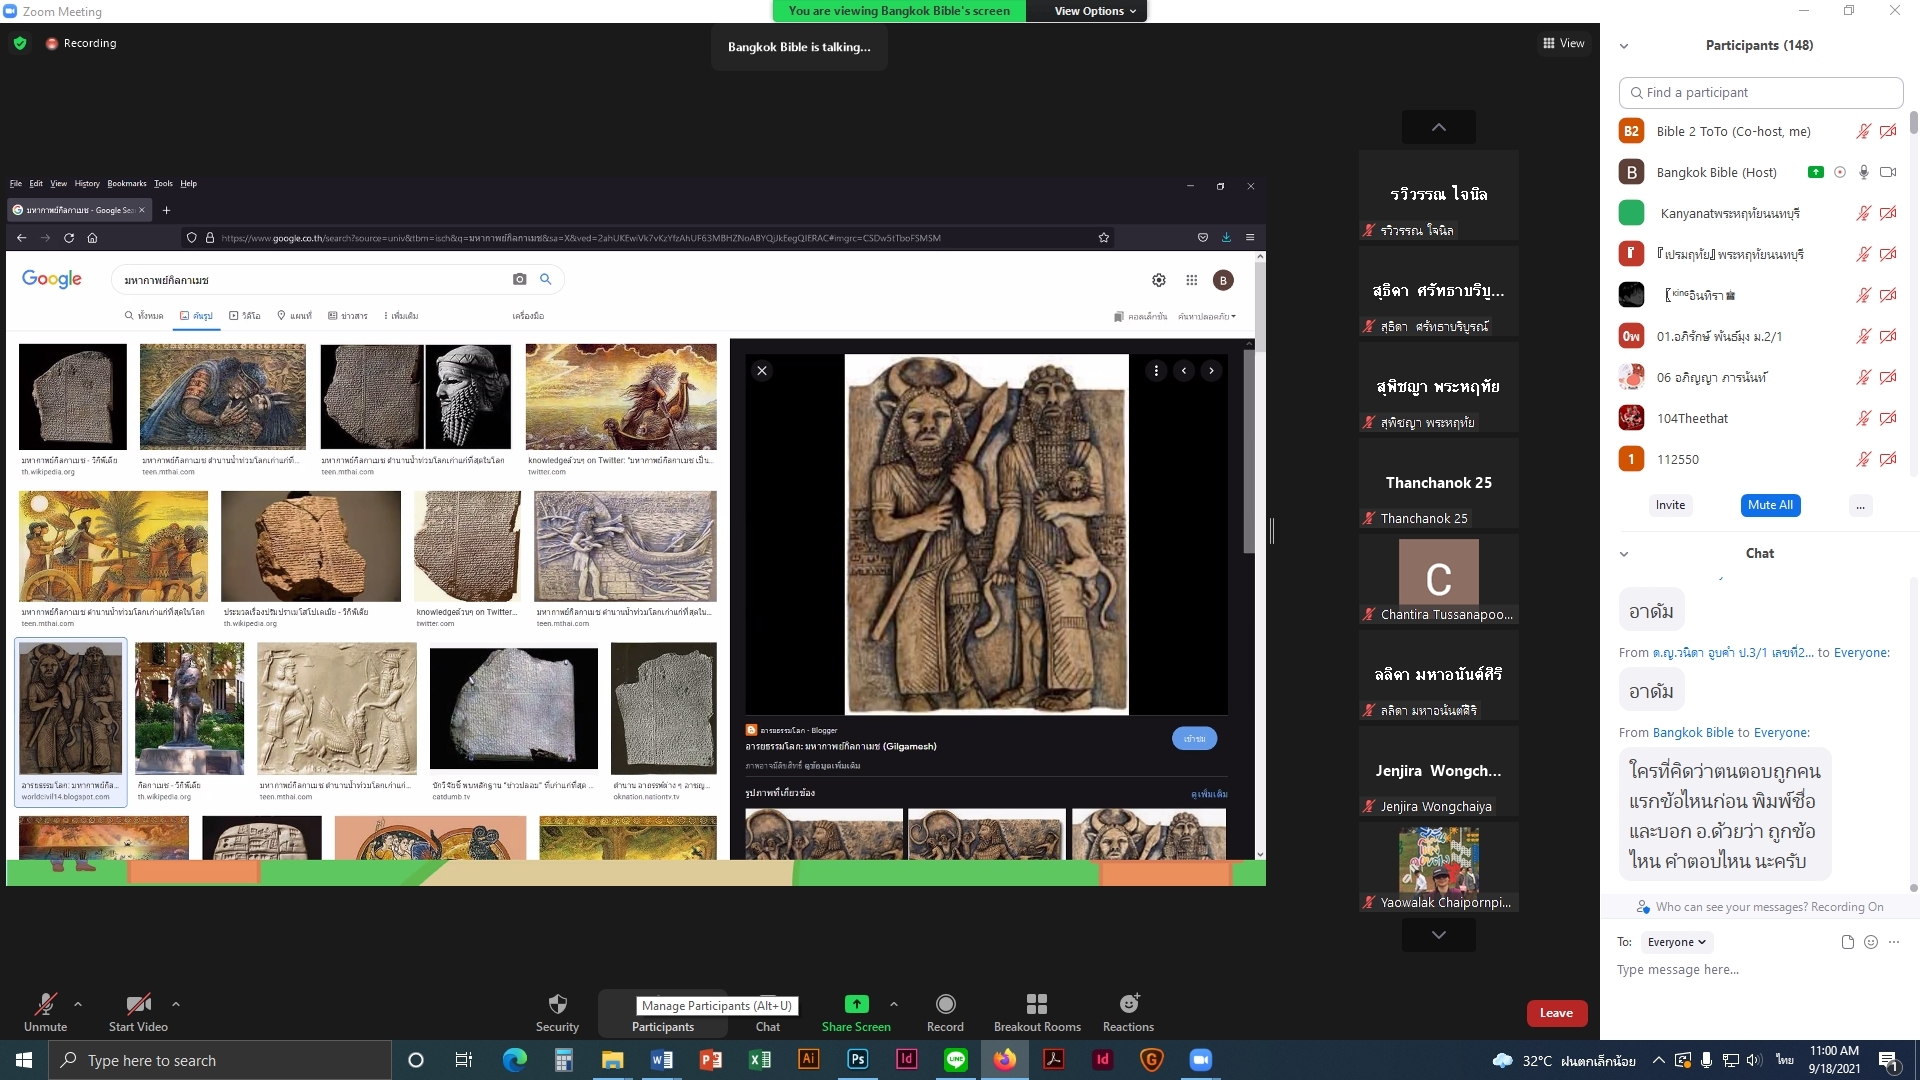Viewport: 1920px width, 1080px height.
Task: Toggle video icon for Bible 2 ToTo
Action: tap(1888, 131)
